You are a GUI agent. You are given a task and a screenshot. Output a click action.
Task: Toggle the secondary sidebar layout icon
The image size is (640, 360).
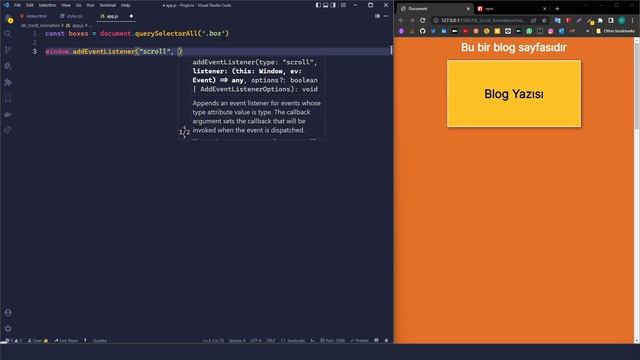click(x=333, y=5)
